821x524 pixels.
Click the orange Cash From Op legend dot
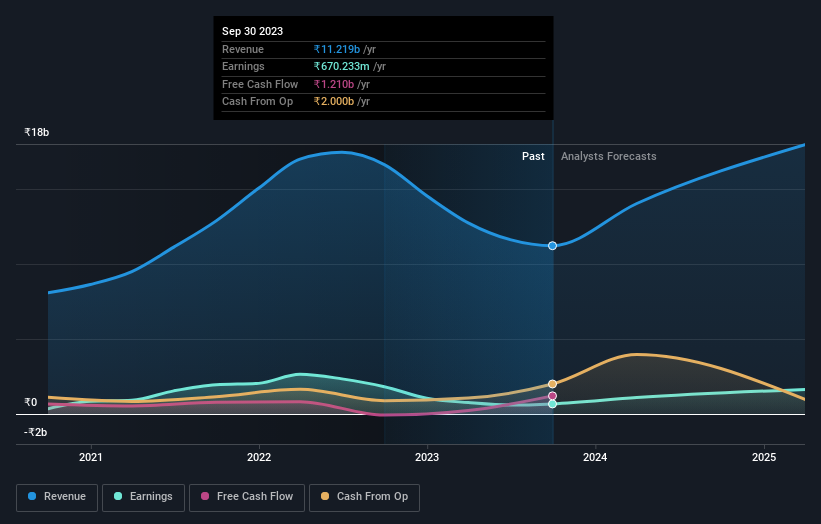tap(325, 496)
